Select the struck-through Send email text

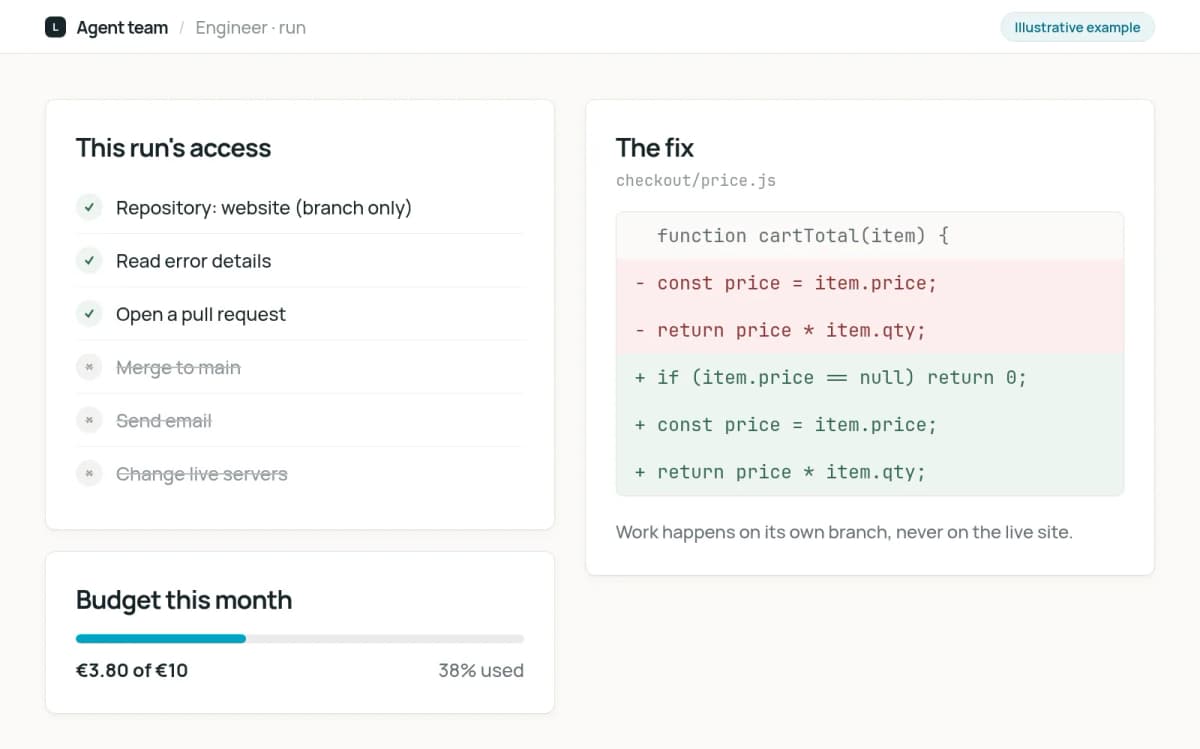(x=164, y=420)
